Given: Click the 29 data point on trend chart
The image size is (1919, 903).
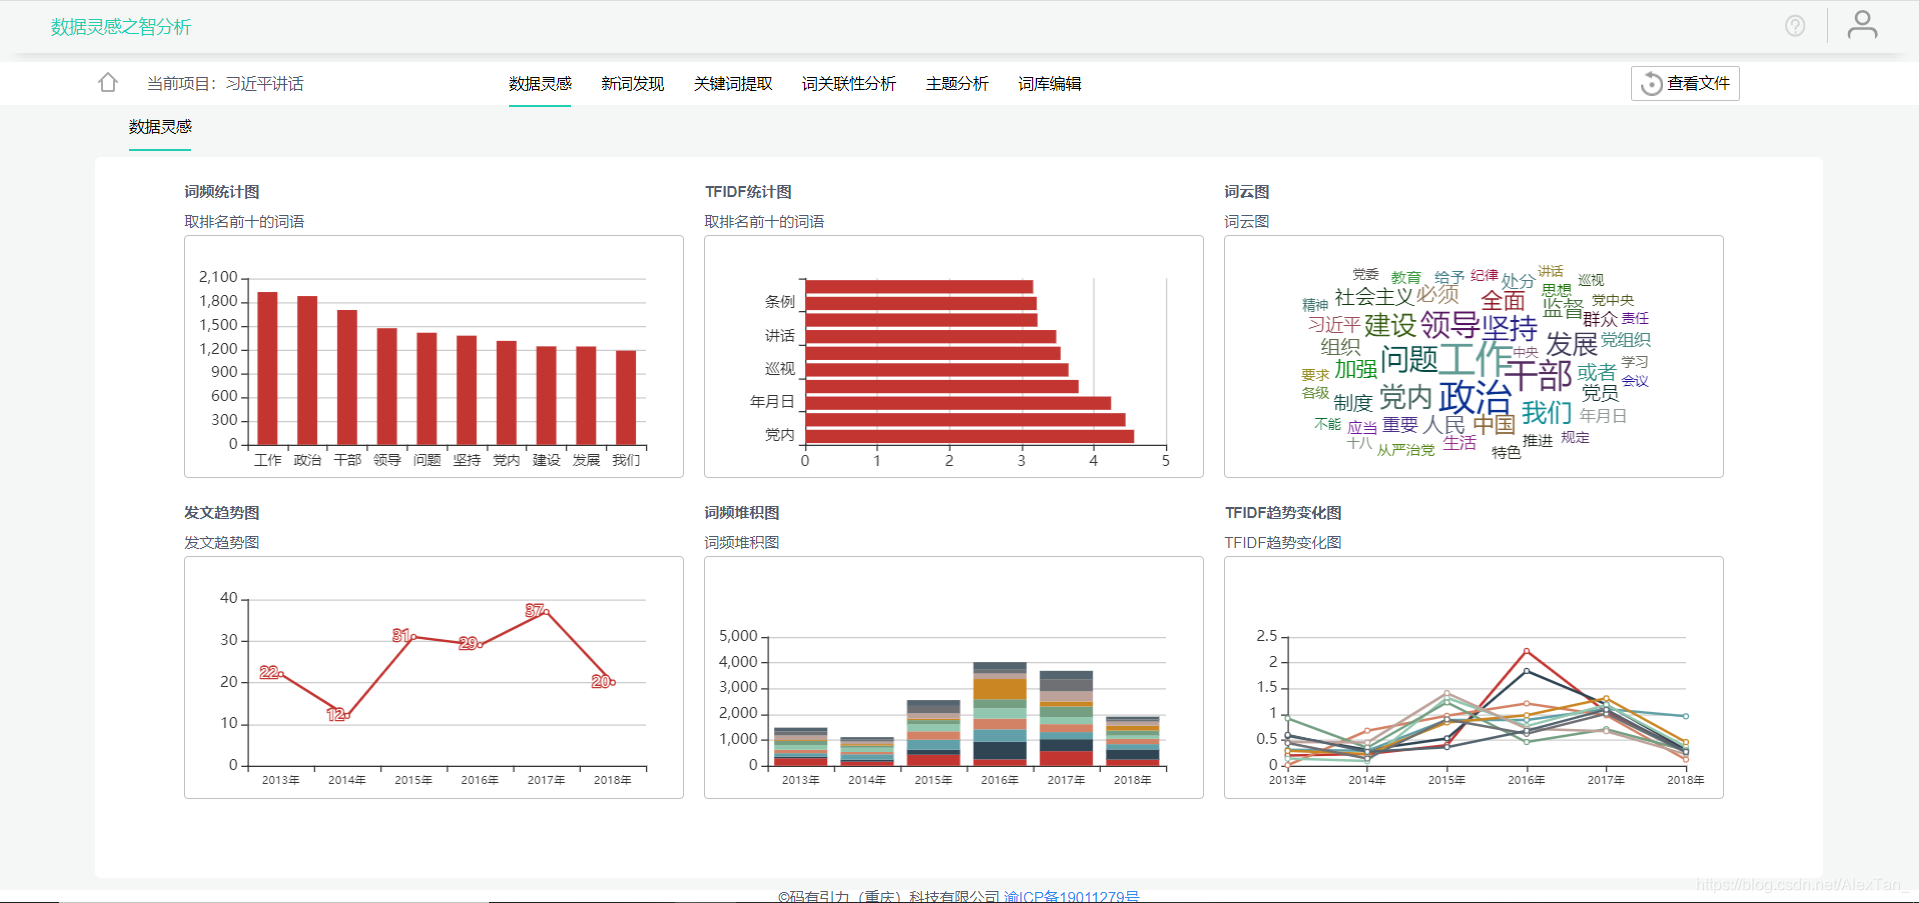Looking at the screenshot, I should 480,645.
